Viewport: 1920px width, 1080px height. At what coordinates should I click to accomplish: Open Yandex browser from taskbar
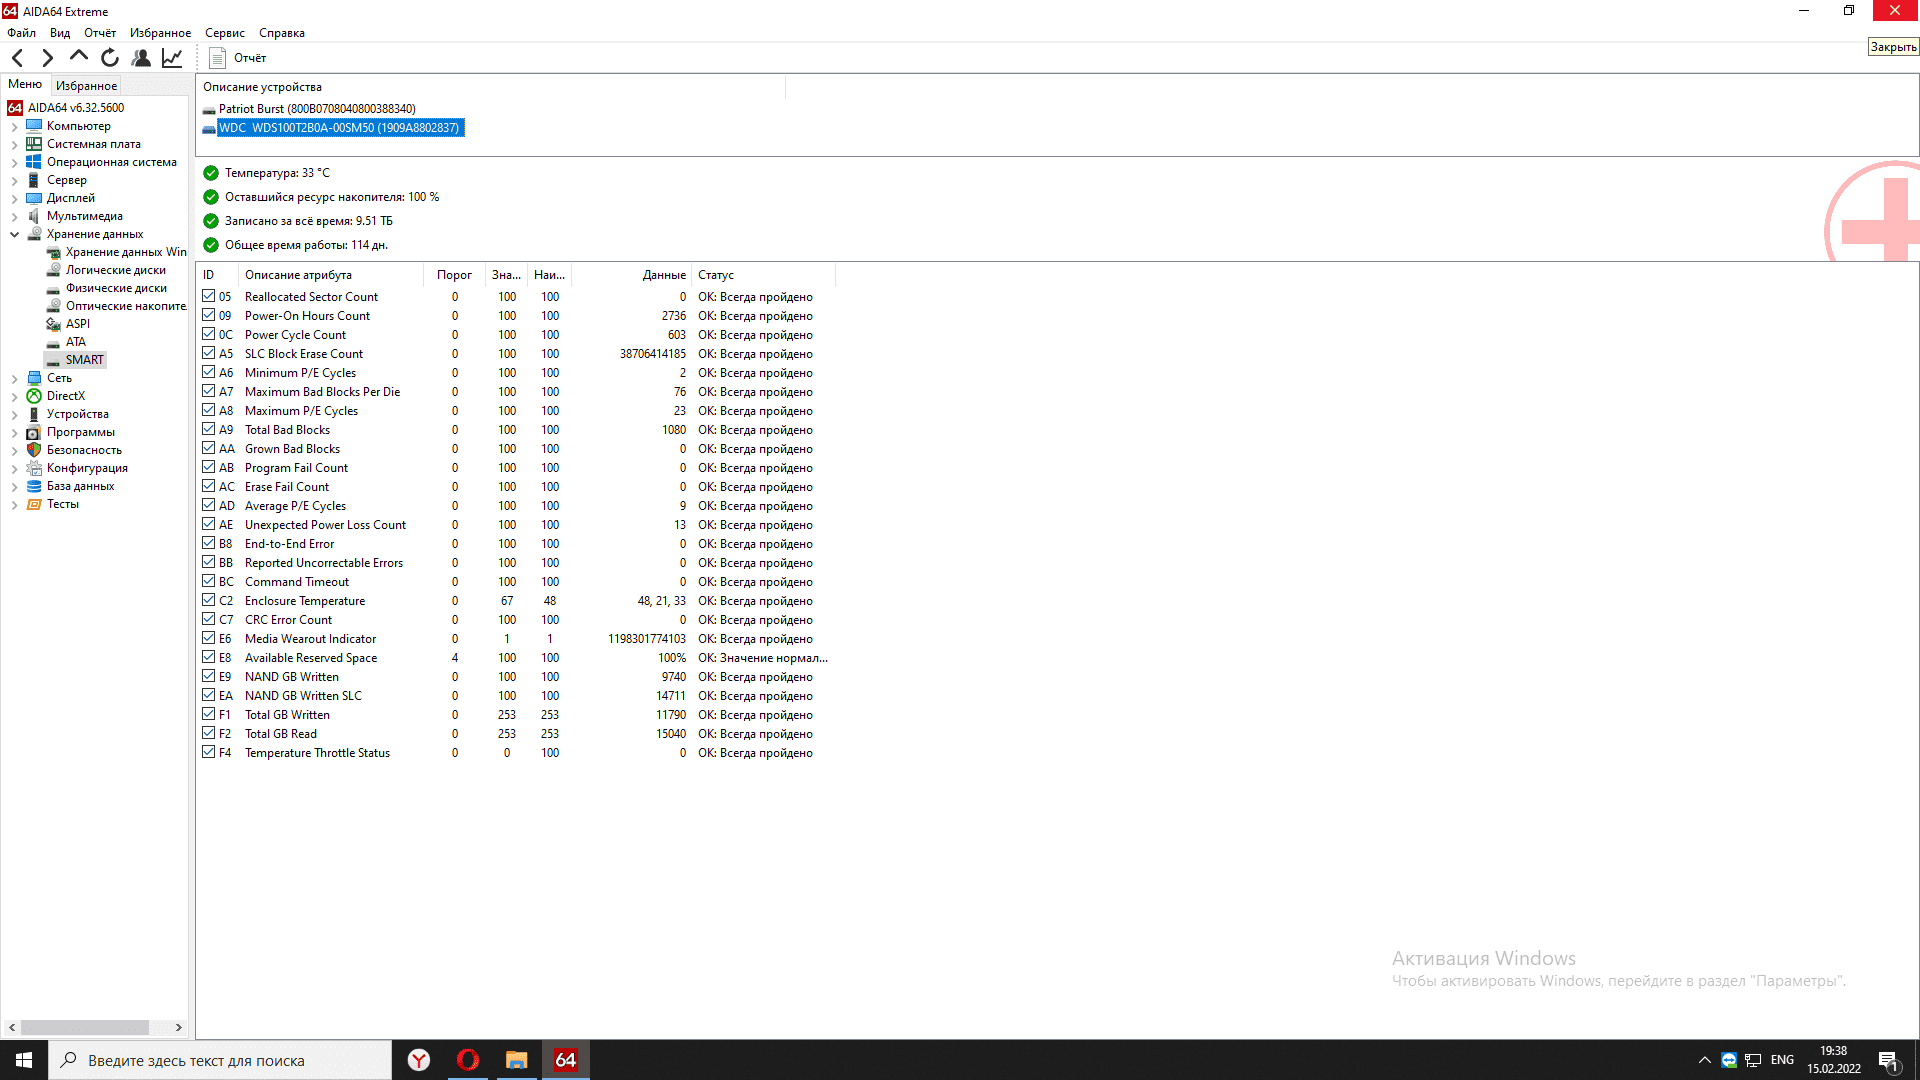coord(419,1060)
